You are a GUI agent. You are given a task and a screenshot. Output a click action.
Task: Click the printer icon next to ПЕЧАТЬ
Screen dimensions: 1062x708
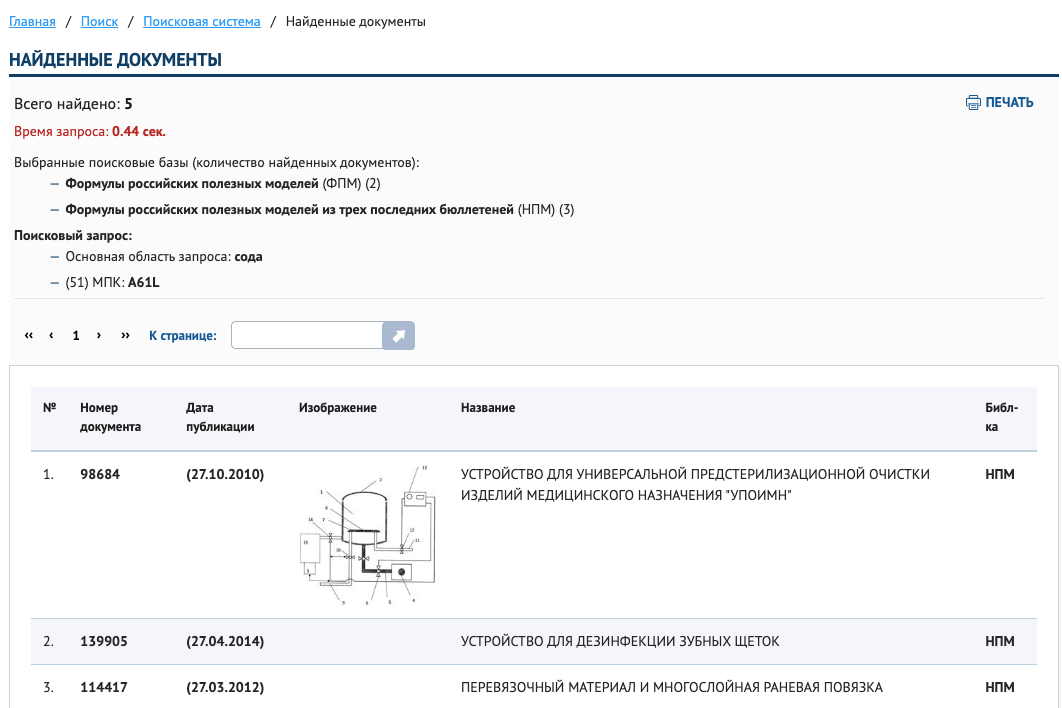973,103
